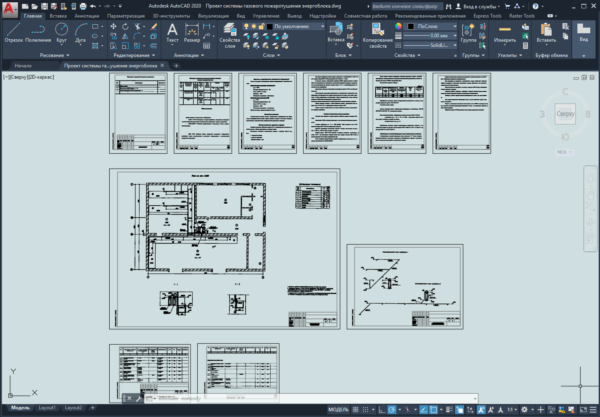Click the Сверху face of the ViewCube

(x=565, y=114)
